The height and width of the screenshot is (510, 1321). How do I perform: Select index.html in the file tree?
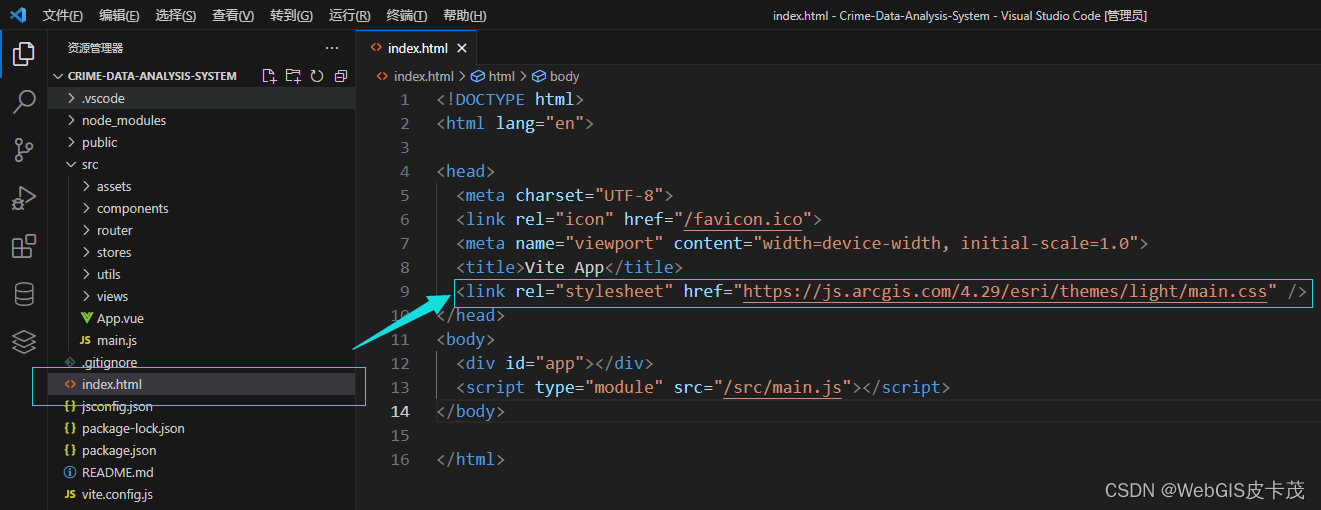[x=201, y=384]
